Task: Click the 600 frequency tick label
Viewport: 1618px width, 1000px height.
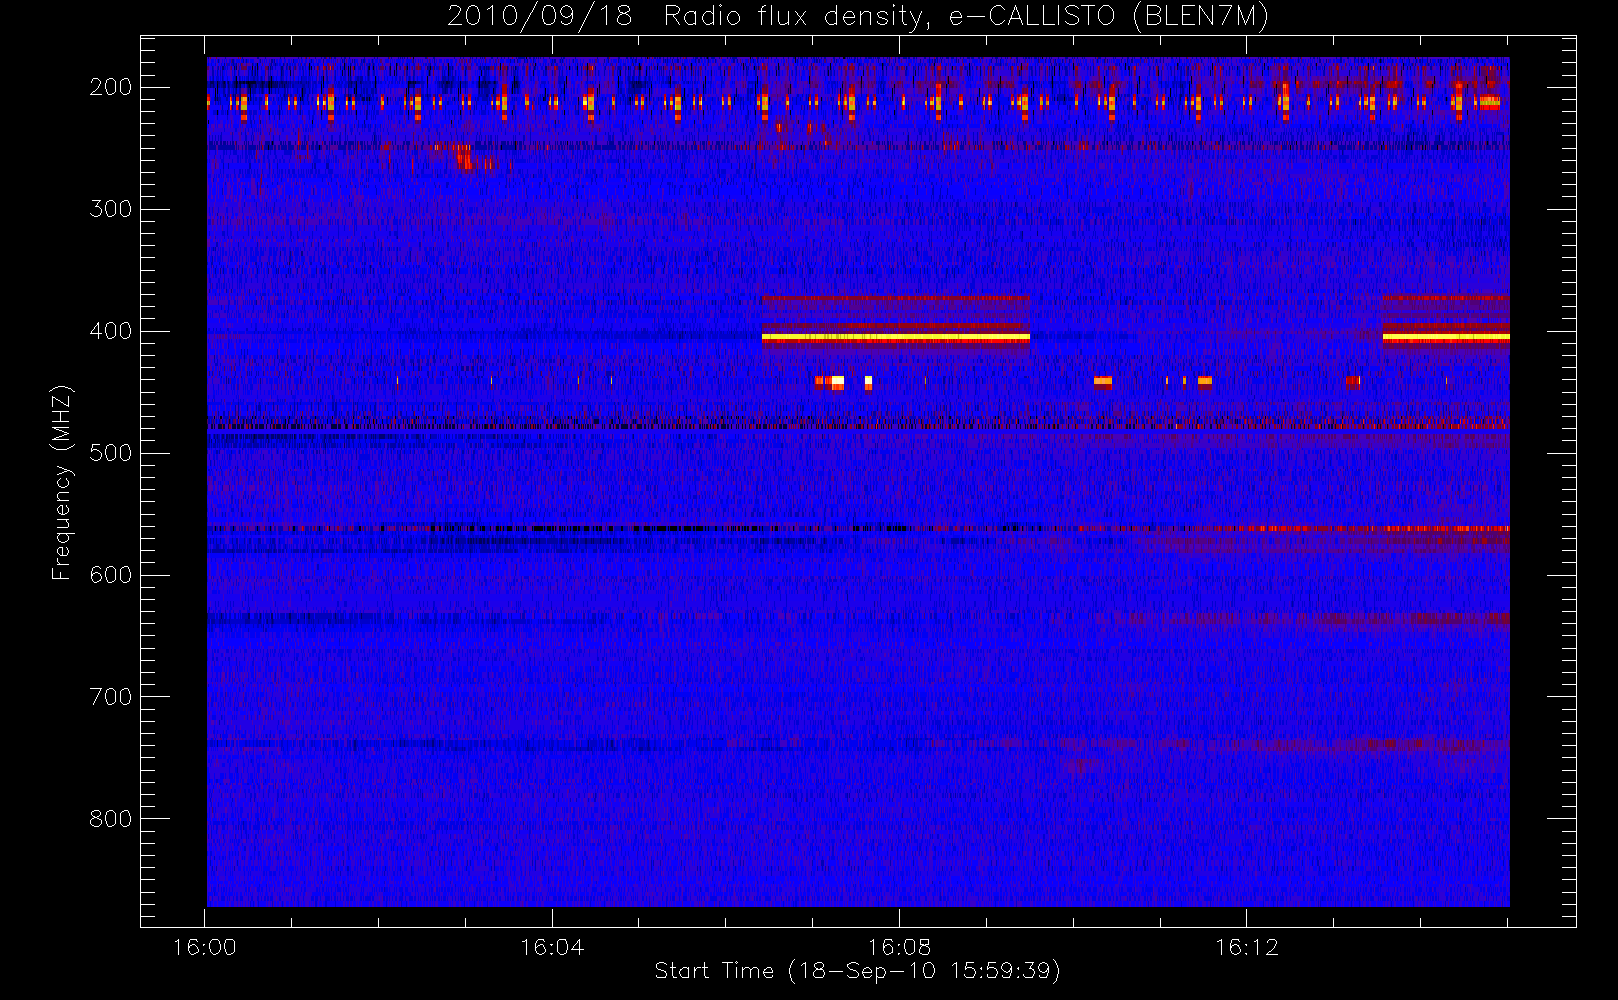Action: tap(111, 575)
